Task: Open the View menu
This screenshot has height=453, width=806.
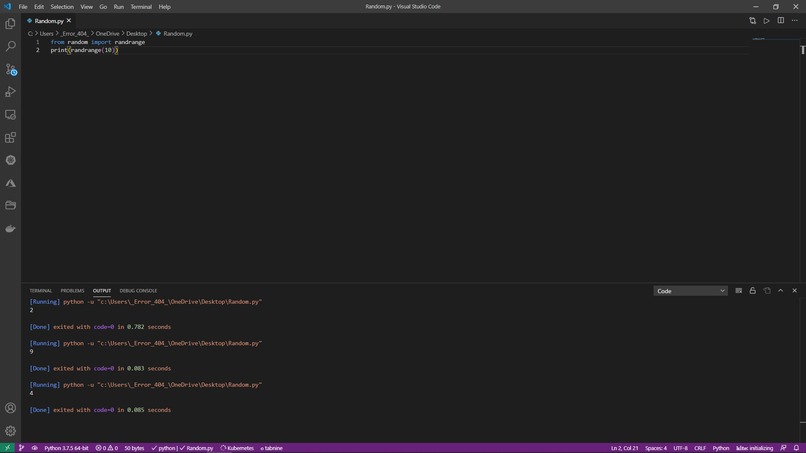Action: click(86, 7)
